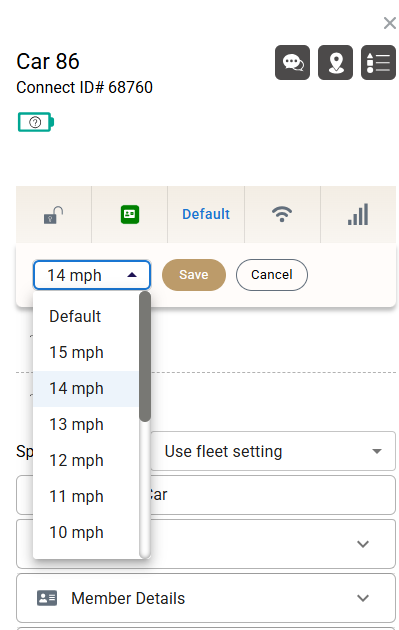Select the unlock padlock tab icon

point(53,215)
